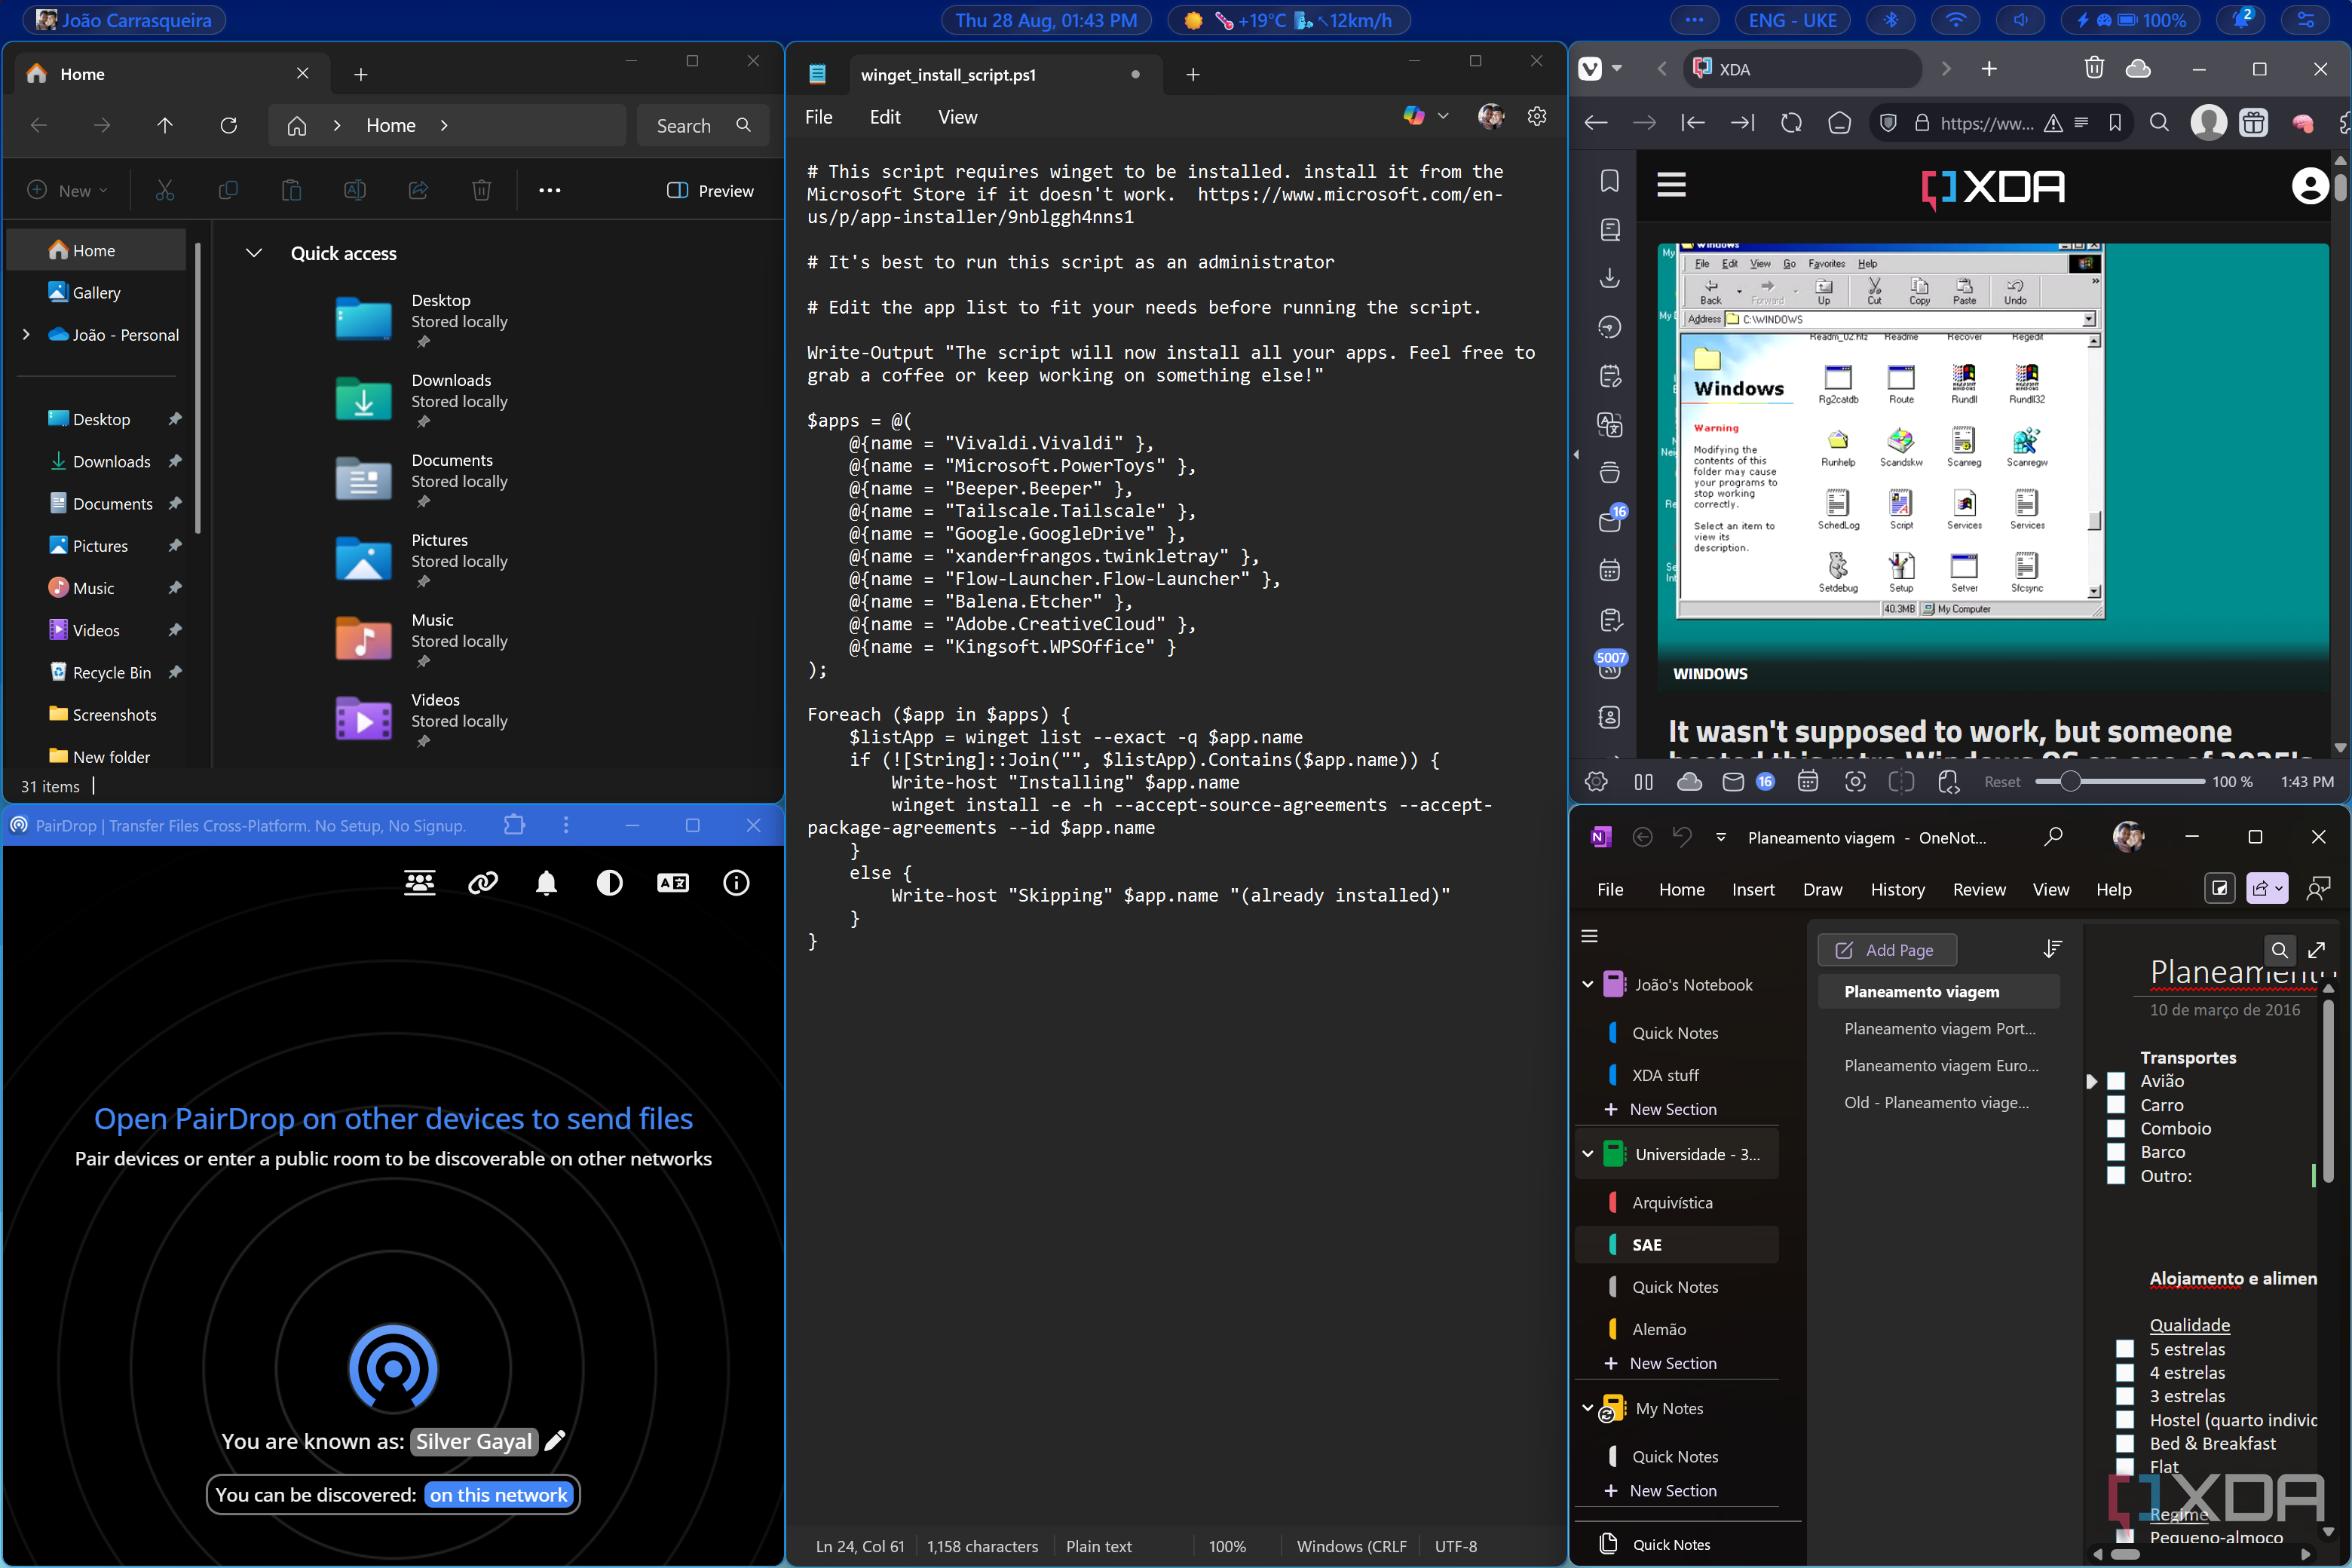Tick the Comboio checkbox

point(2116,1128)
